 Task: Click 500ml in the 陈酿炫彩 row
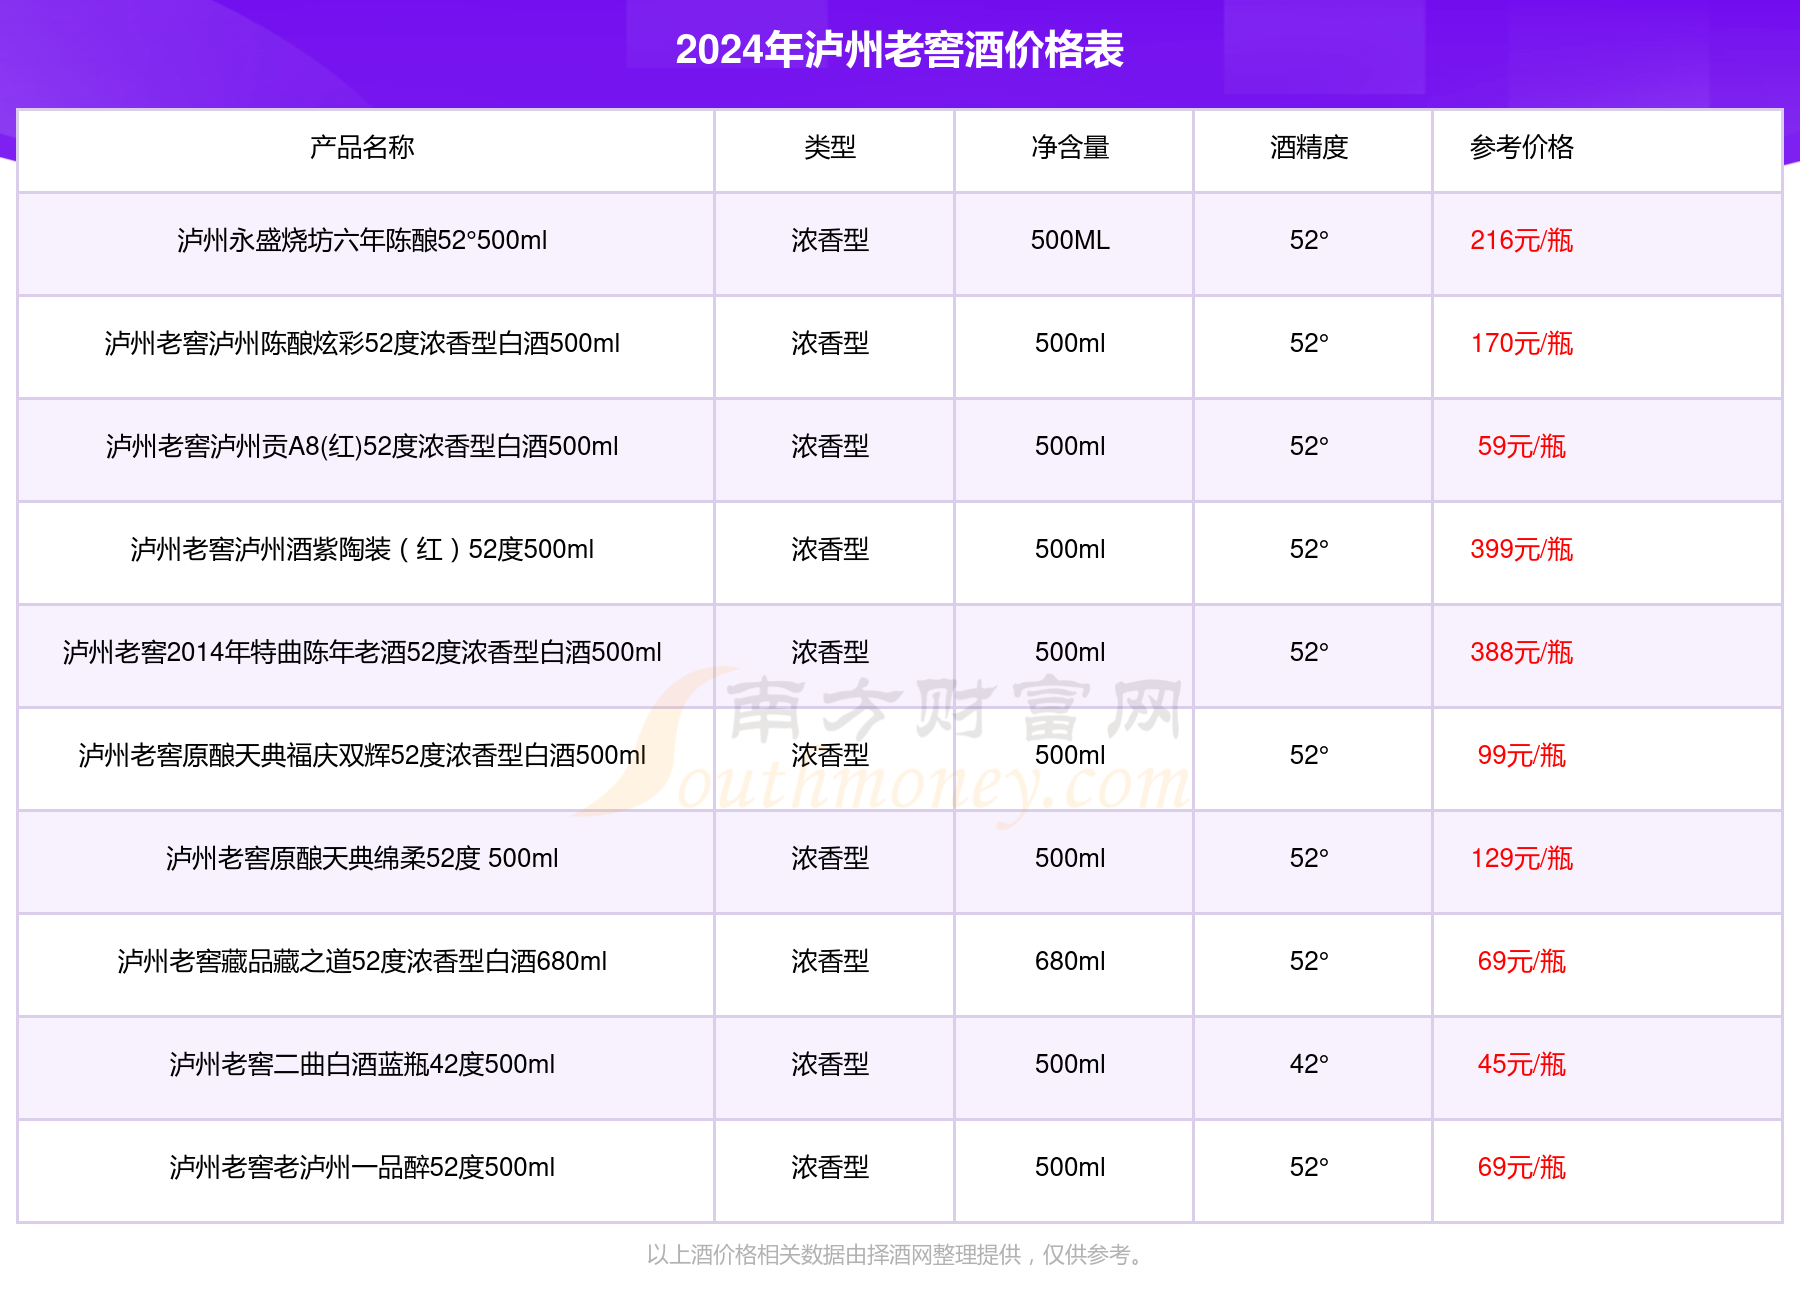pos(1070,343)
